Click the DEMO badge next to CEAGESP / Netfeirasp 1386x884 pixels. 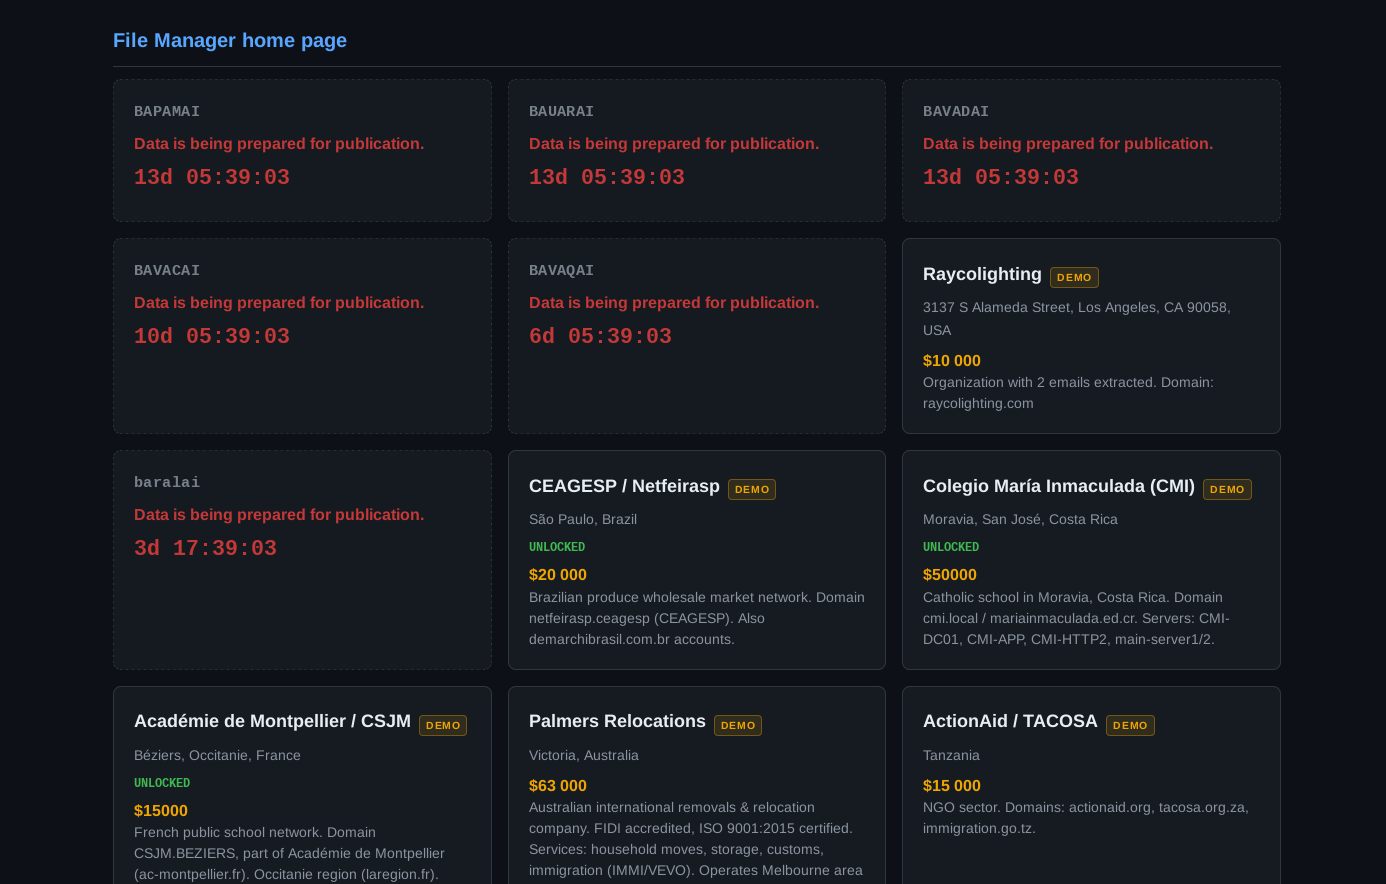752,489
